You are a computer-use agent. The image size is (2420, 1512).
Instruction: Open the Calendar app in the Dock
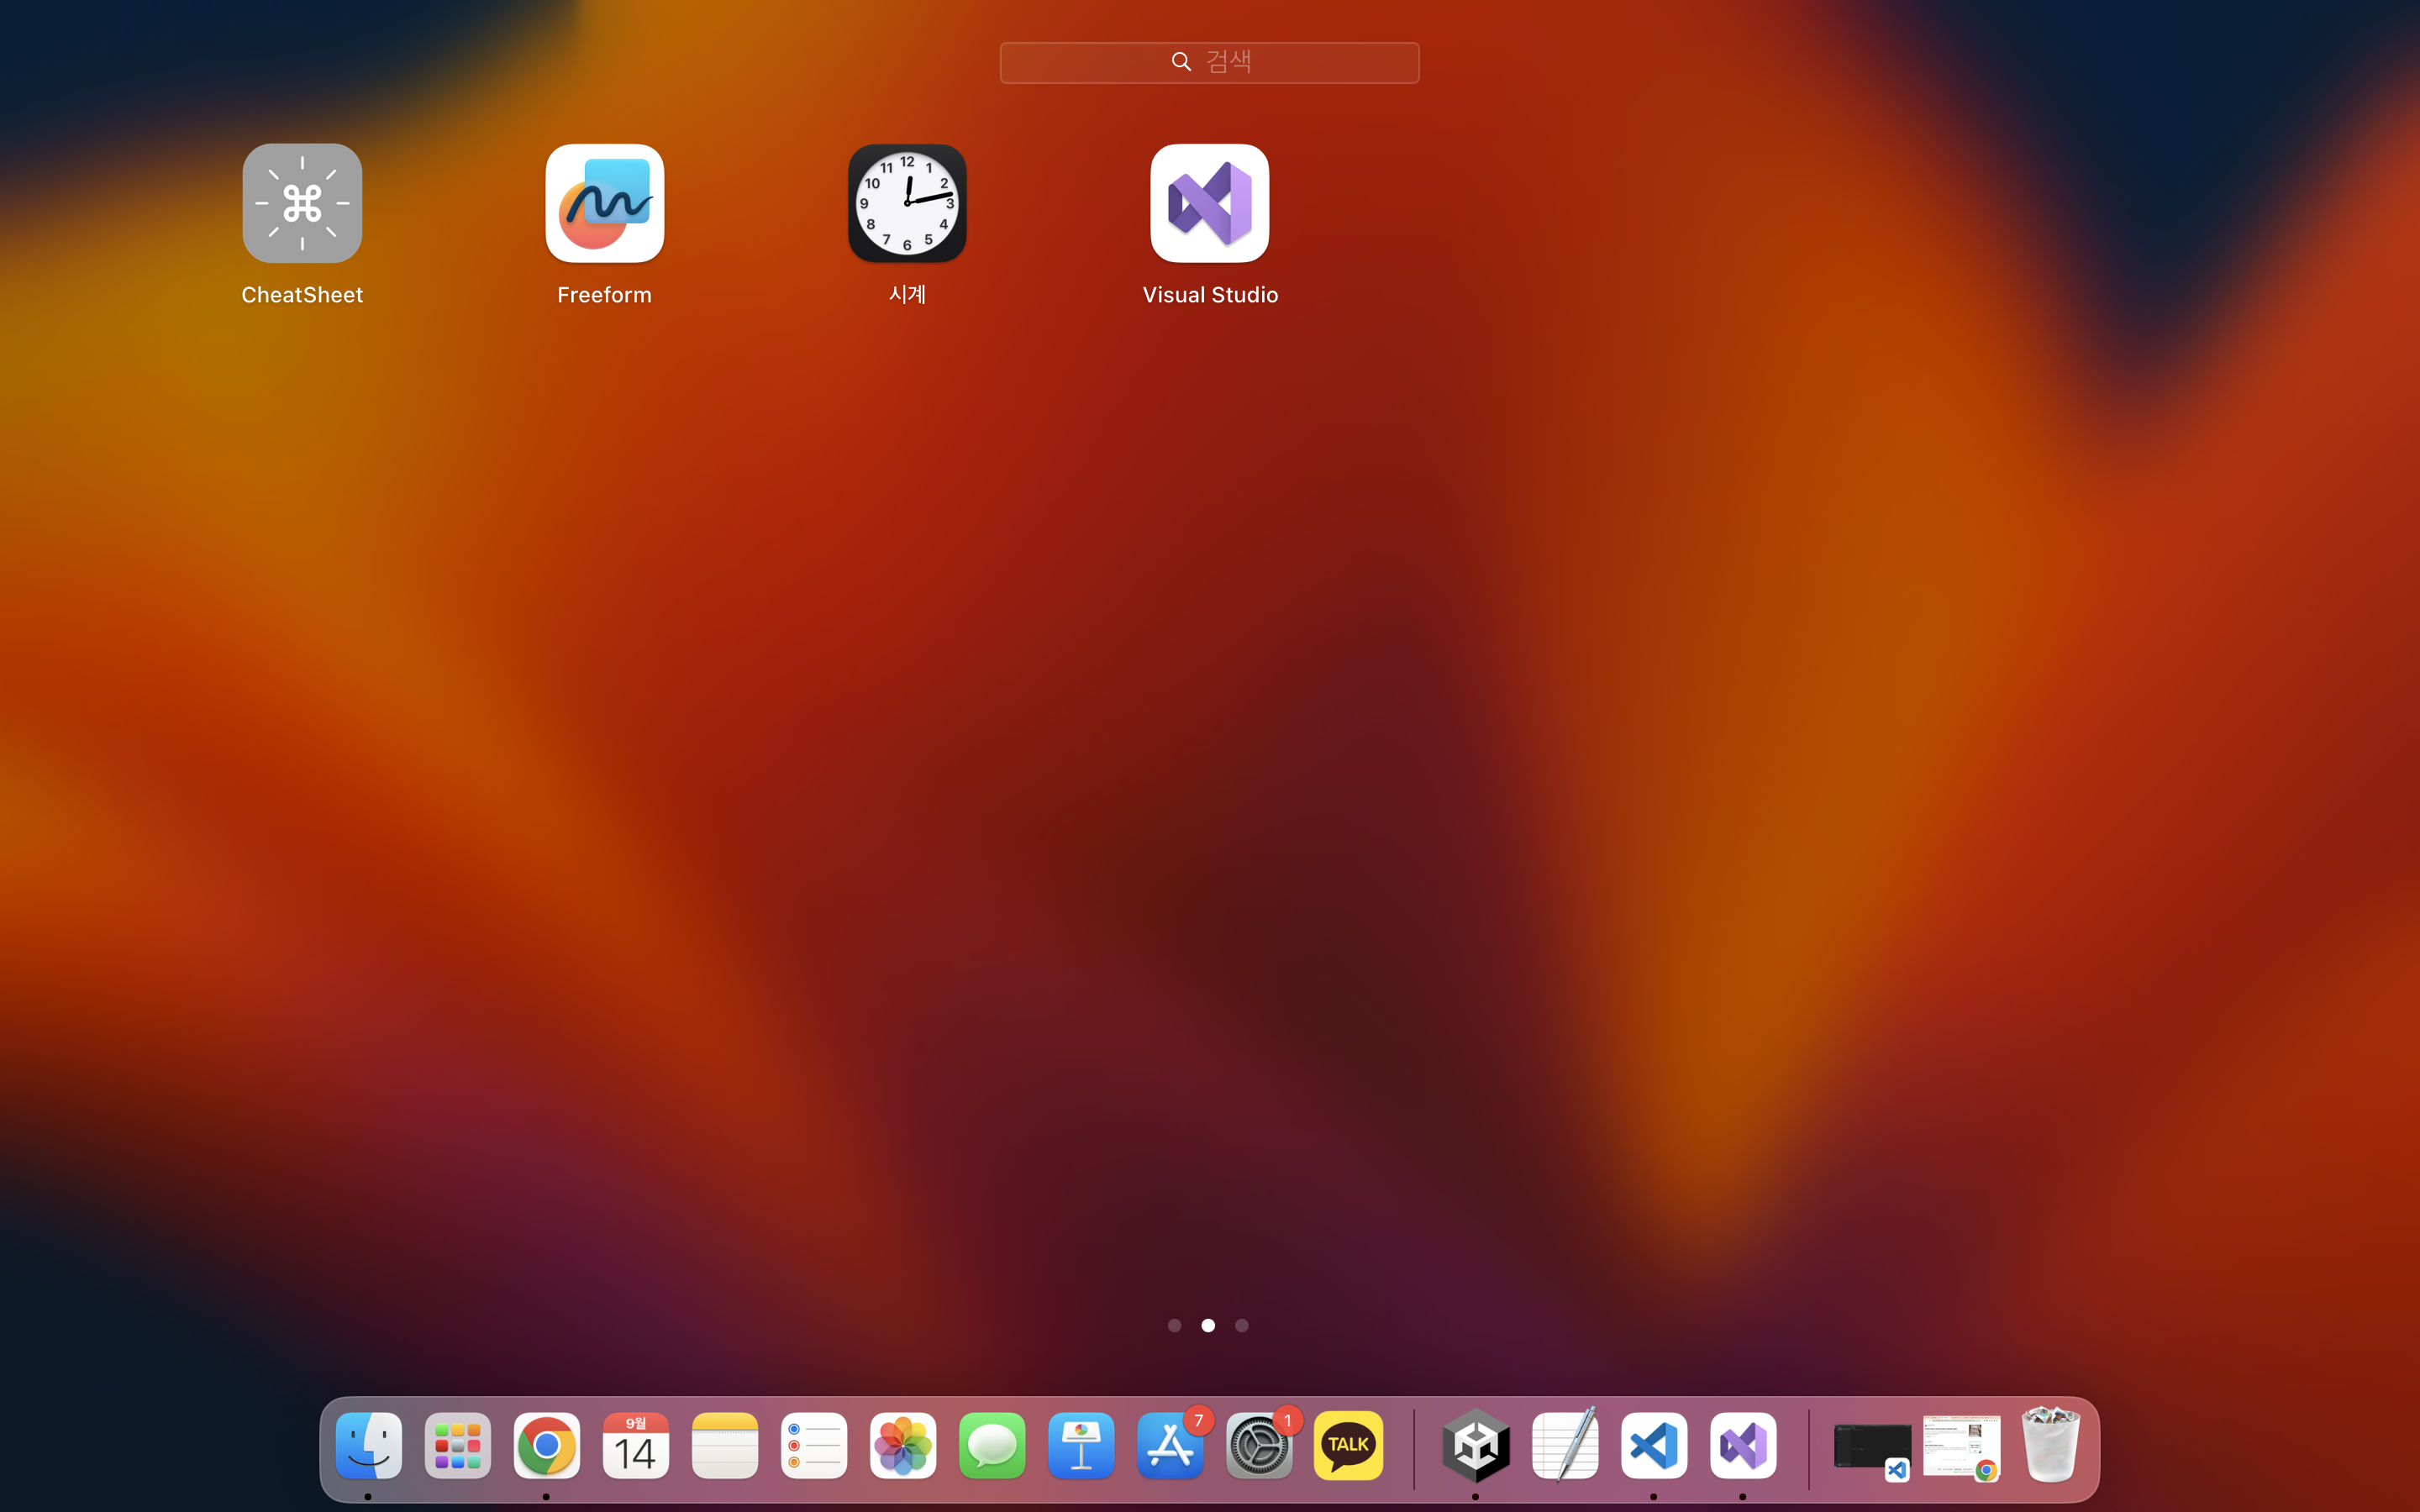(x=636, y=1446)
